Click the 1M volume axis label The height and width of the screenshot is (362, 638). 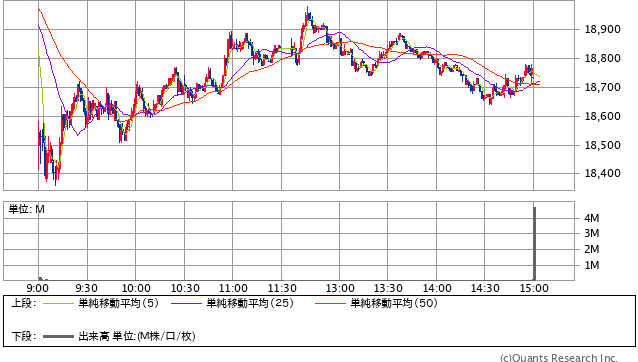coord(592,265)
